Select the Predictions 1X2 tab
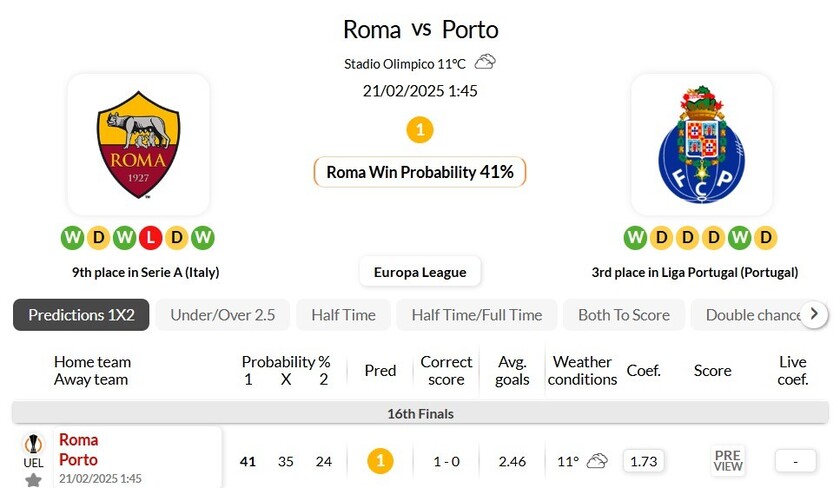Viewport: 840px width, 488px height. coord(81,315)
